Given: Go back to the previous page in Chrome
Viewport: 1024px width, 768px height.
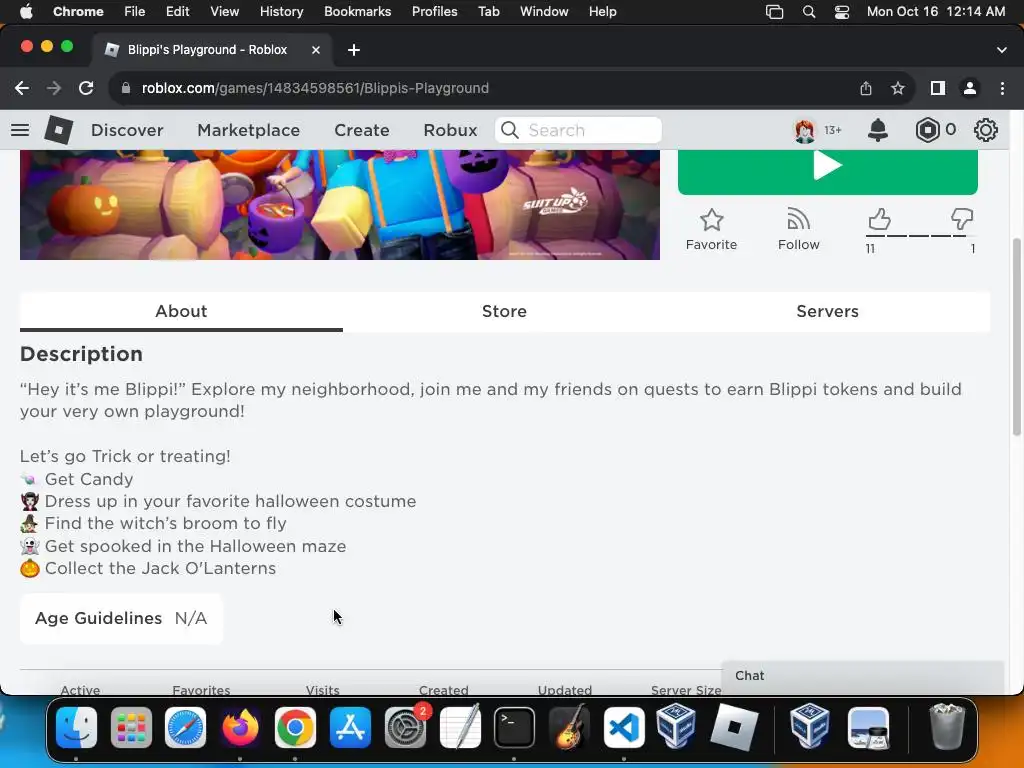Looking at the screenshot, I should pos(22,88).
